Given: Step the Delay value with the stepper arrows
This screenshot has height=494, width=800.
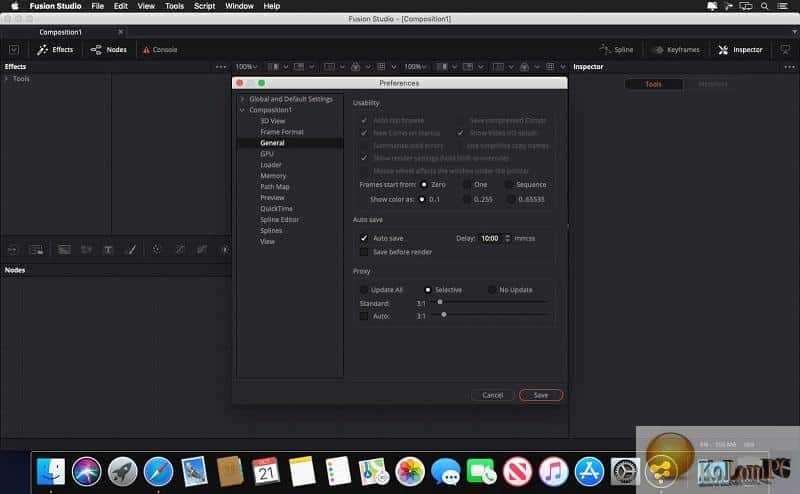Looking at the screenshot, I should point(507,238).
